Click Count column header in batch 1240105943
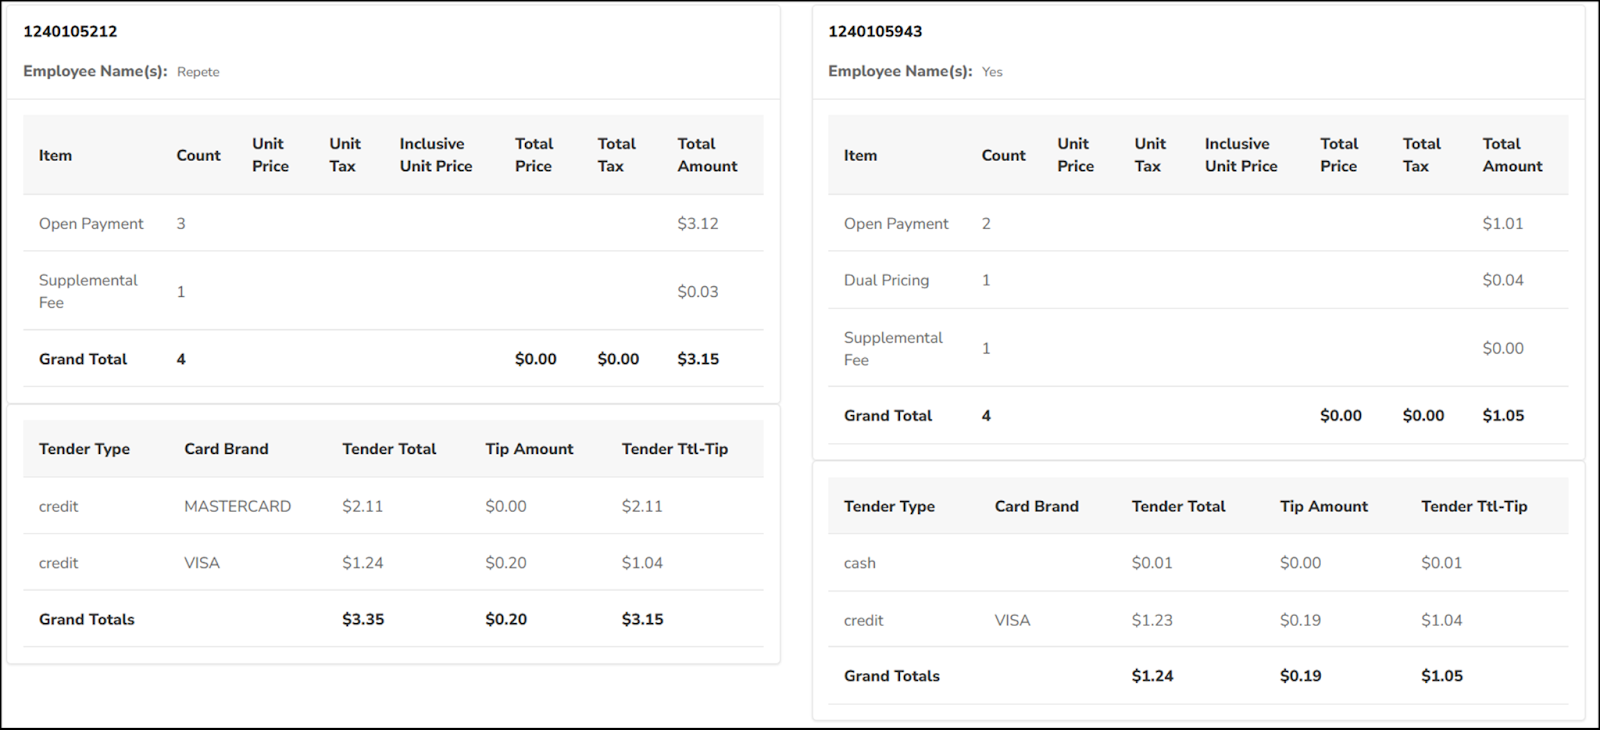Screen dimensions: 1600x730 pyautogui.click(x=1003, y=155)
